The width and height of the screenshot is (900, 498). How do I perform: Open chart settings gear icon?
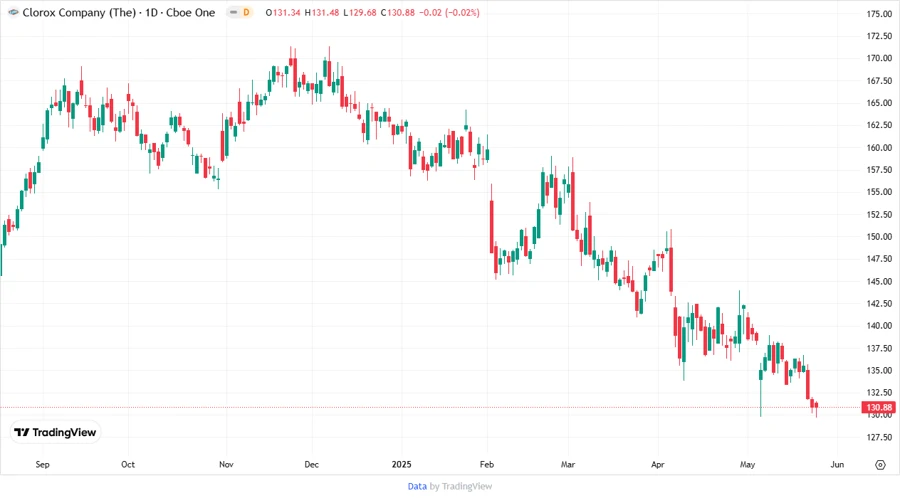coord(880,465)
